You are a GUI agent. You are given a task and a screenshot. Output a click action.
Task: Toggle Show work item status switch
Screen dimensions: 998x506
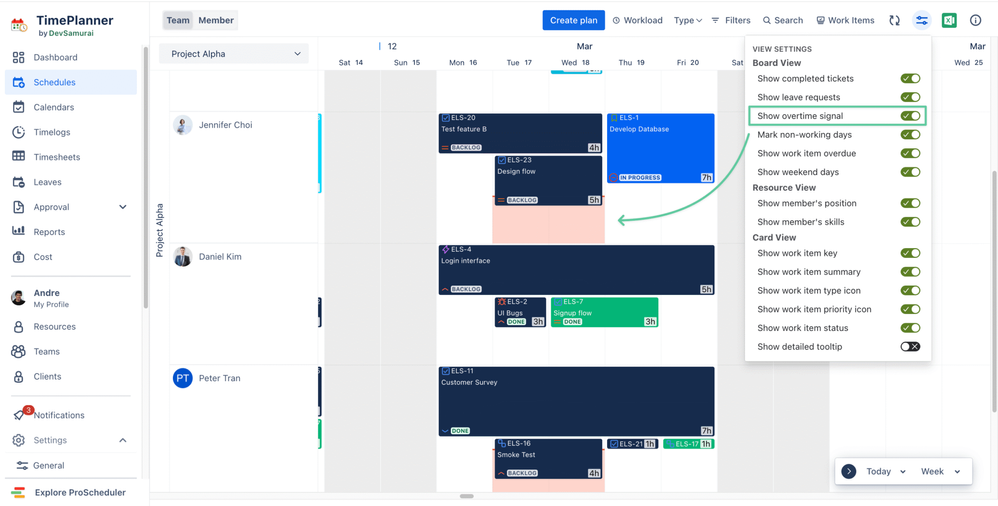910,328
